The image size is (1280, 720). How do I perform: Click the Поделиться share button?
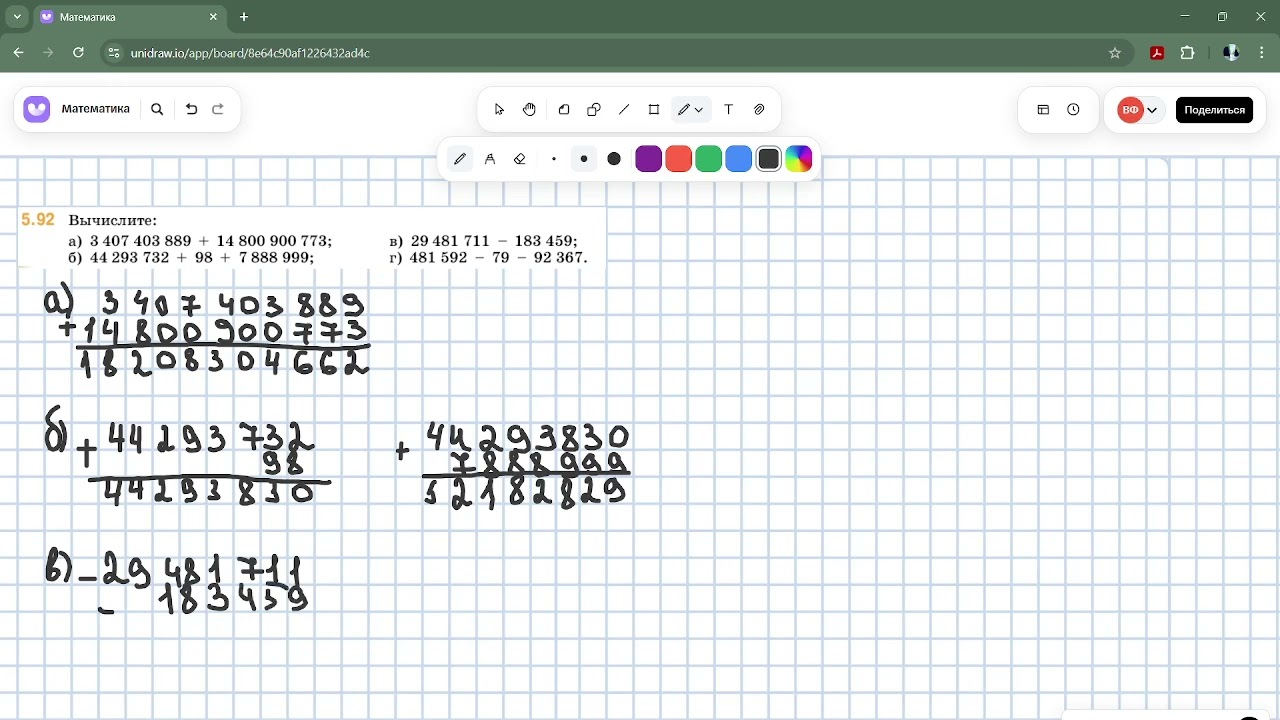(1214, 110)
